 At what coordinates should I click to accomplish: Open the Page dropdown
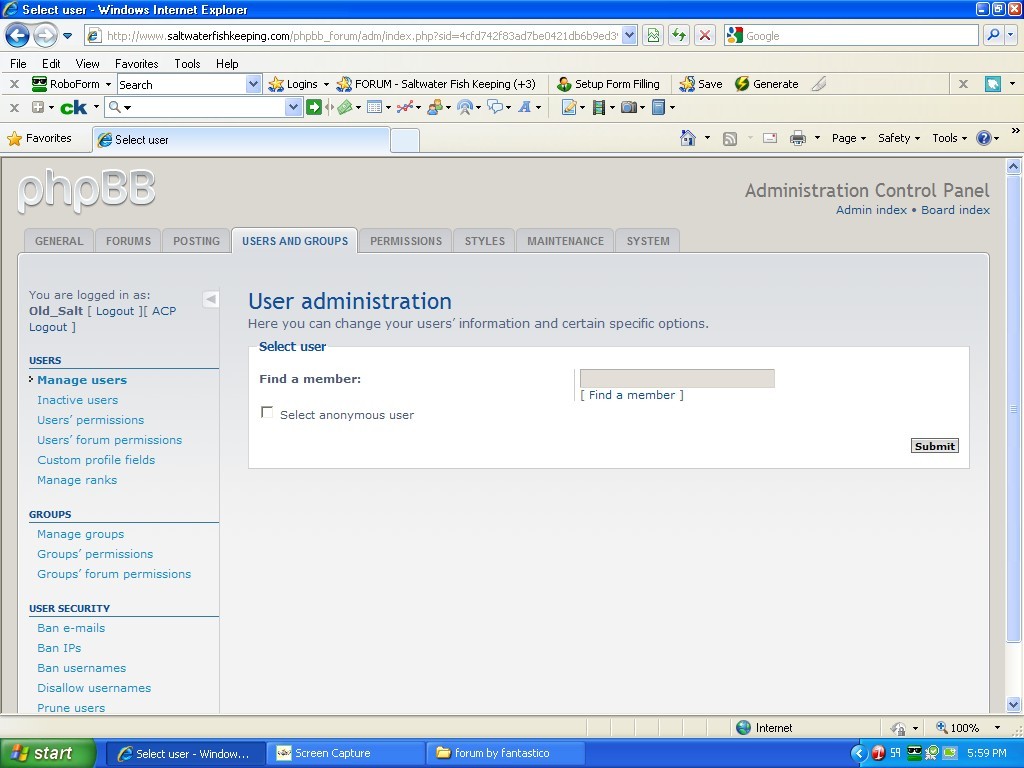click(845, 138)
